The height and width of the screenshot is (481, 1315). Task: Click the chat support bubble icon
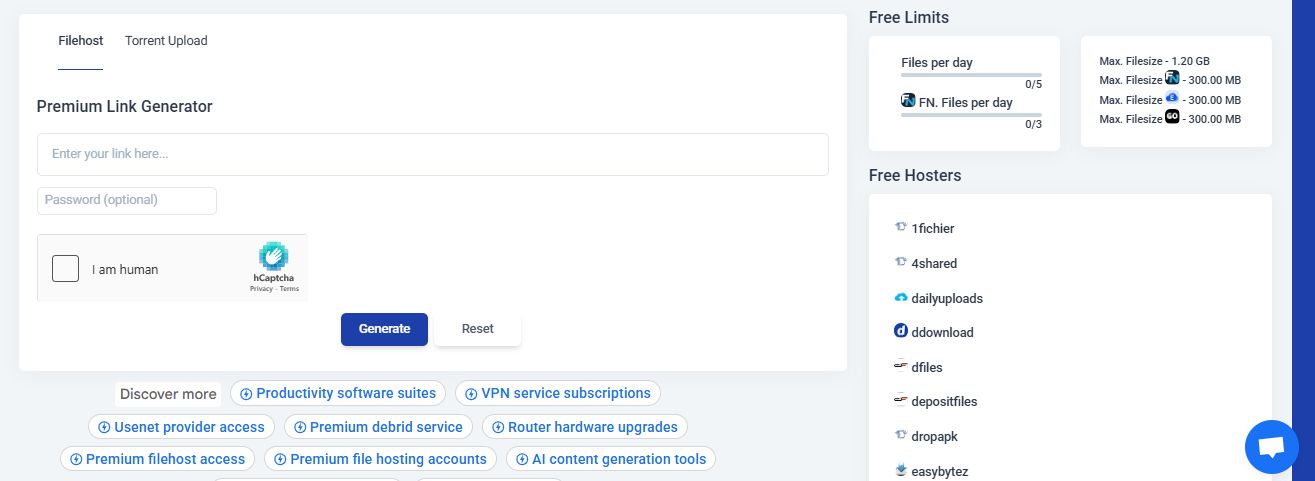point(1271,447)
